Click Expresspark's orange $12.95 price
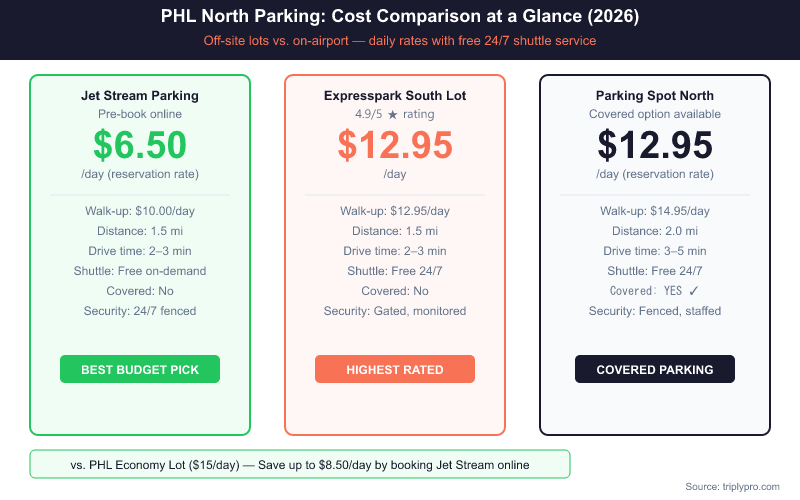The height and width of the screenshot is (500, 800). coord(395,145)
